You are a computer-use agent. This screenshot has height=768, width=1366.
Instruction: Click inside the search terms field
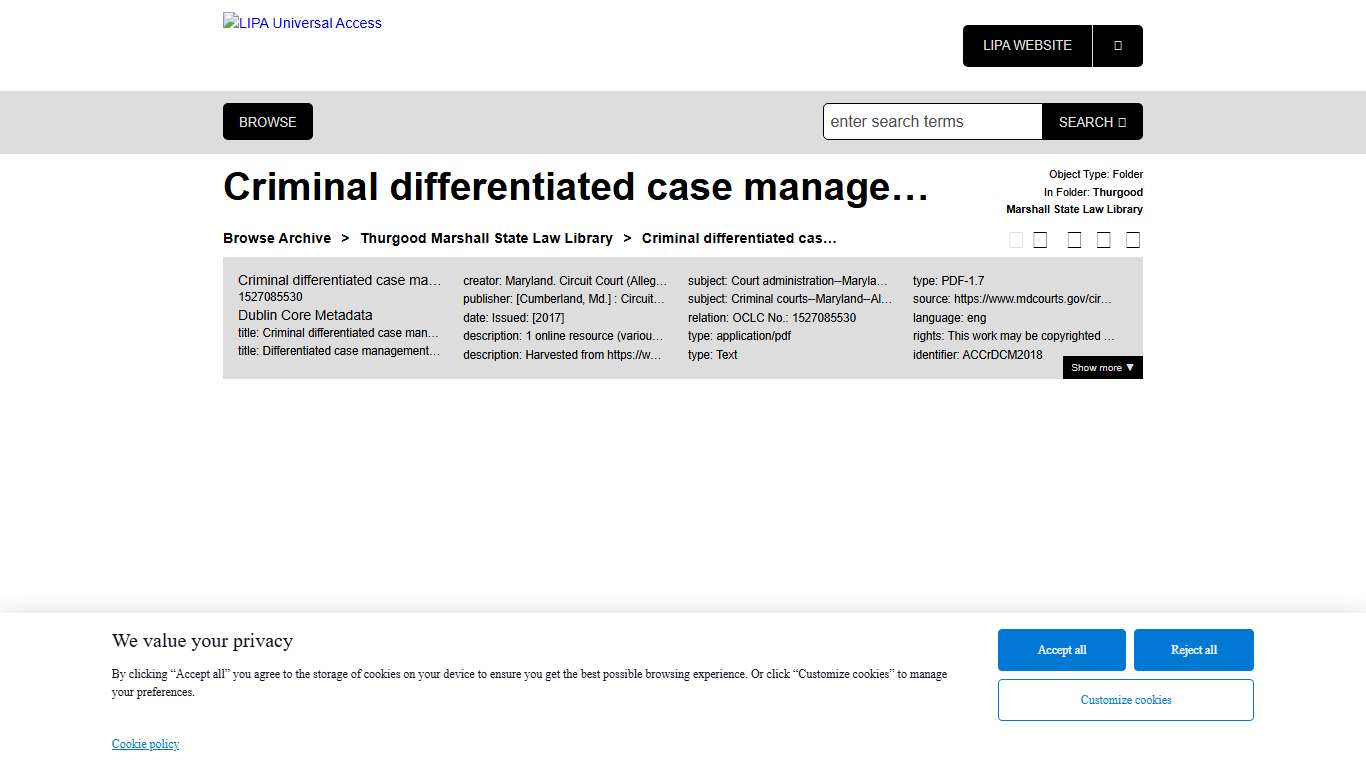(x=931, y=121)
